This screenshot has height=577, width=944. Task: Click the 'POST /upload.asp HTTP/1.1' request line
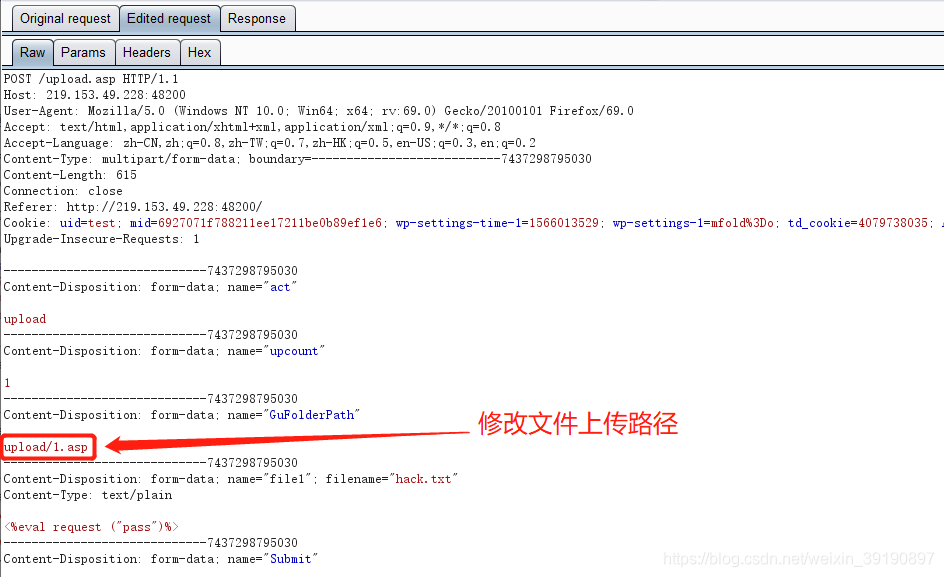pyautogui.click(x=91, y=79)
